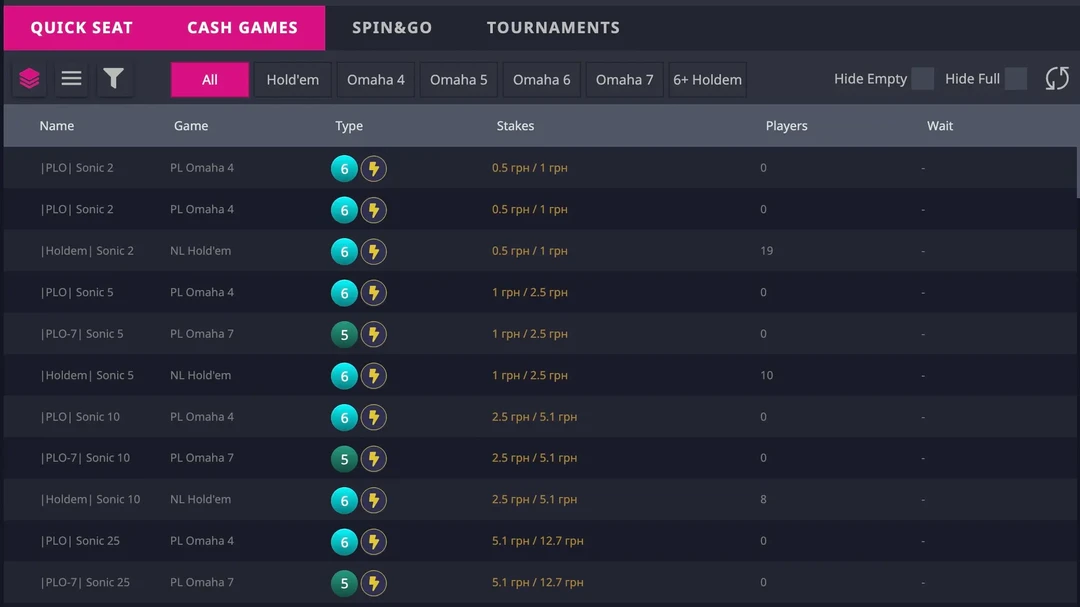Select the All game filter
This screenshot has height=607, width=1080.
click(x=210, y=80)
